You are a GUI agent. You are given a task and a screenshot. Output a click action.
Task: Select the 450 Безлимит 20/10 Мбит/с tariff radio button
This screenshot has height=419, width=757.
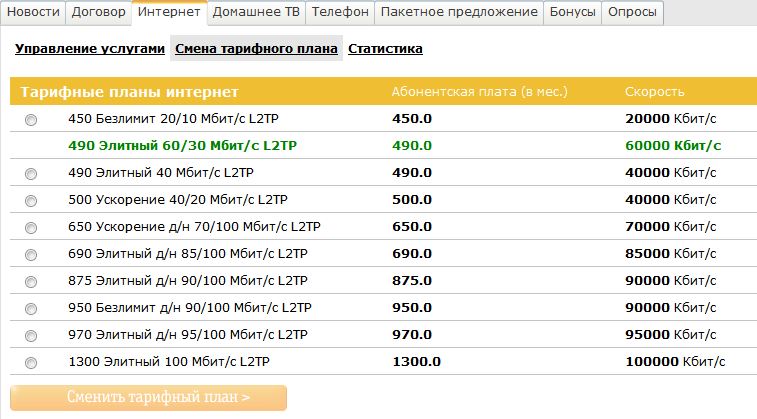tap(31, 119)
